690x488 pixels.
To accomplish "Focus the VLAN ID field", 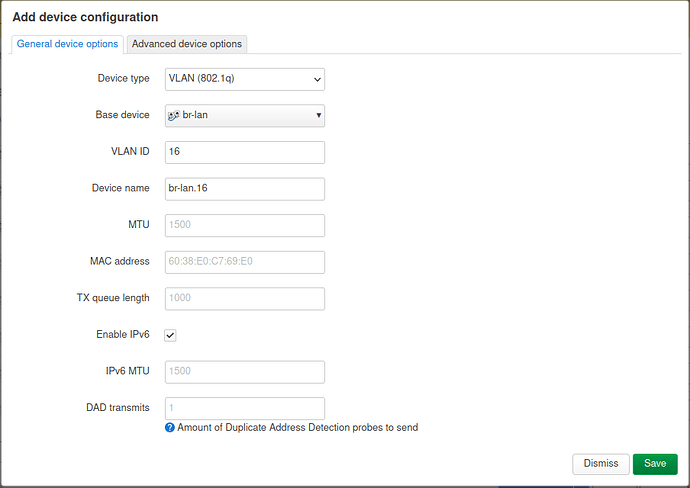I will pyautogui.click(x=245, y=152).
